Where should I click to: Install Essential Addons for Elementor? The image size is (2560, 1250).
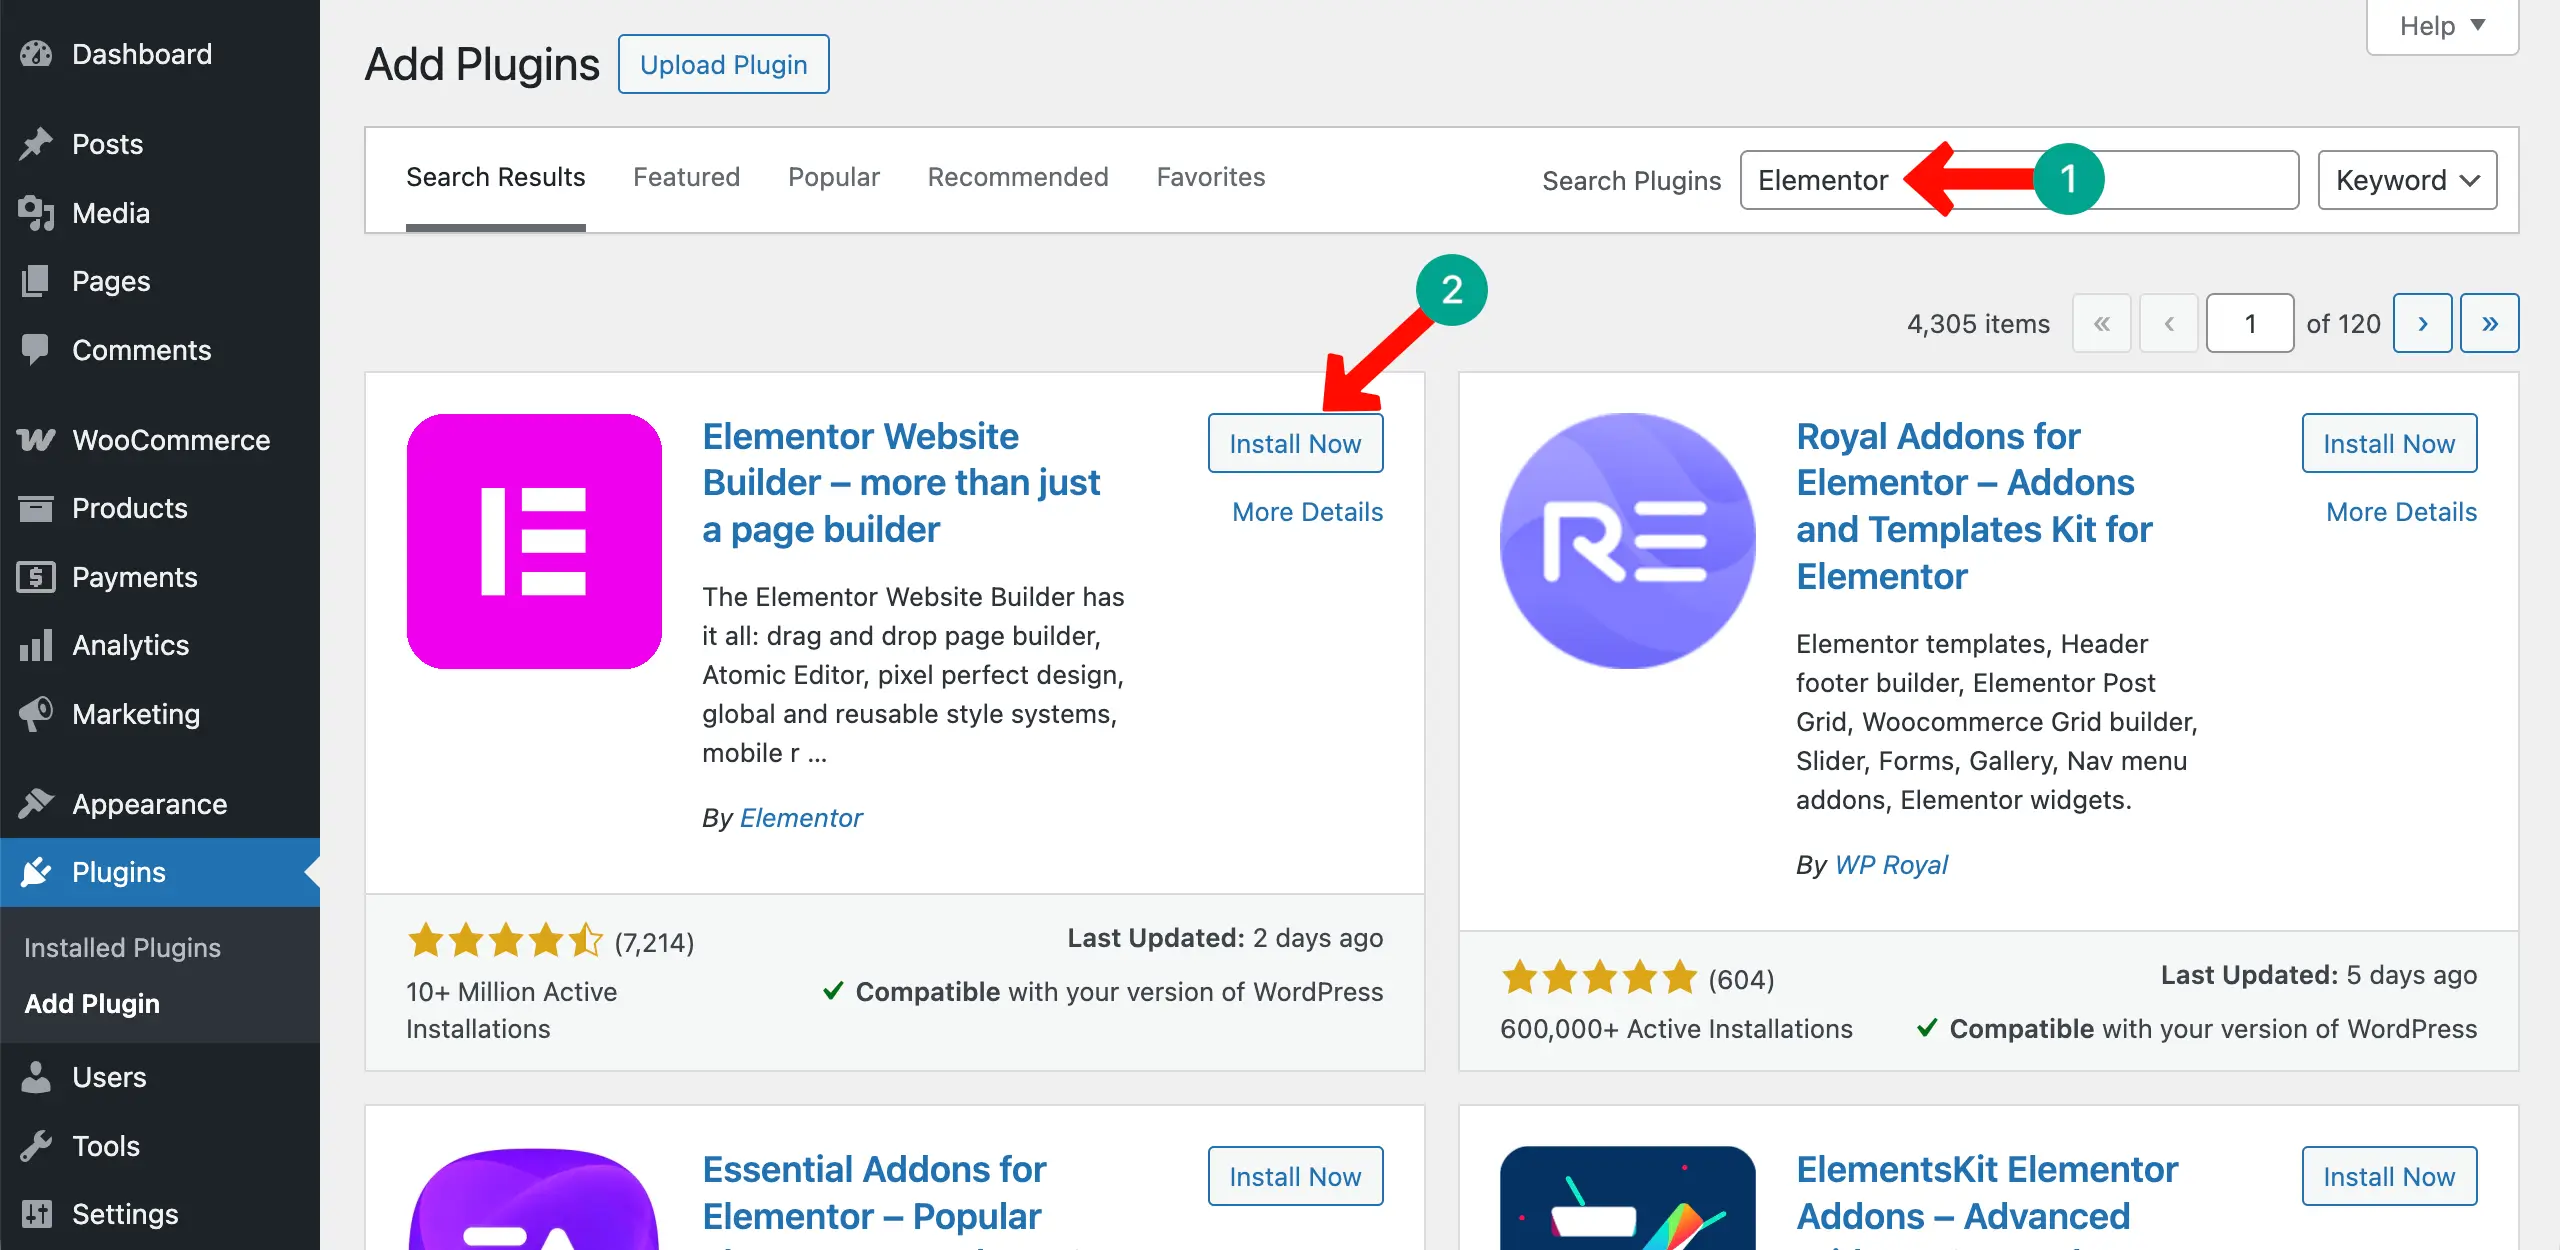(1295, 1176)
